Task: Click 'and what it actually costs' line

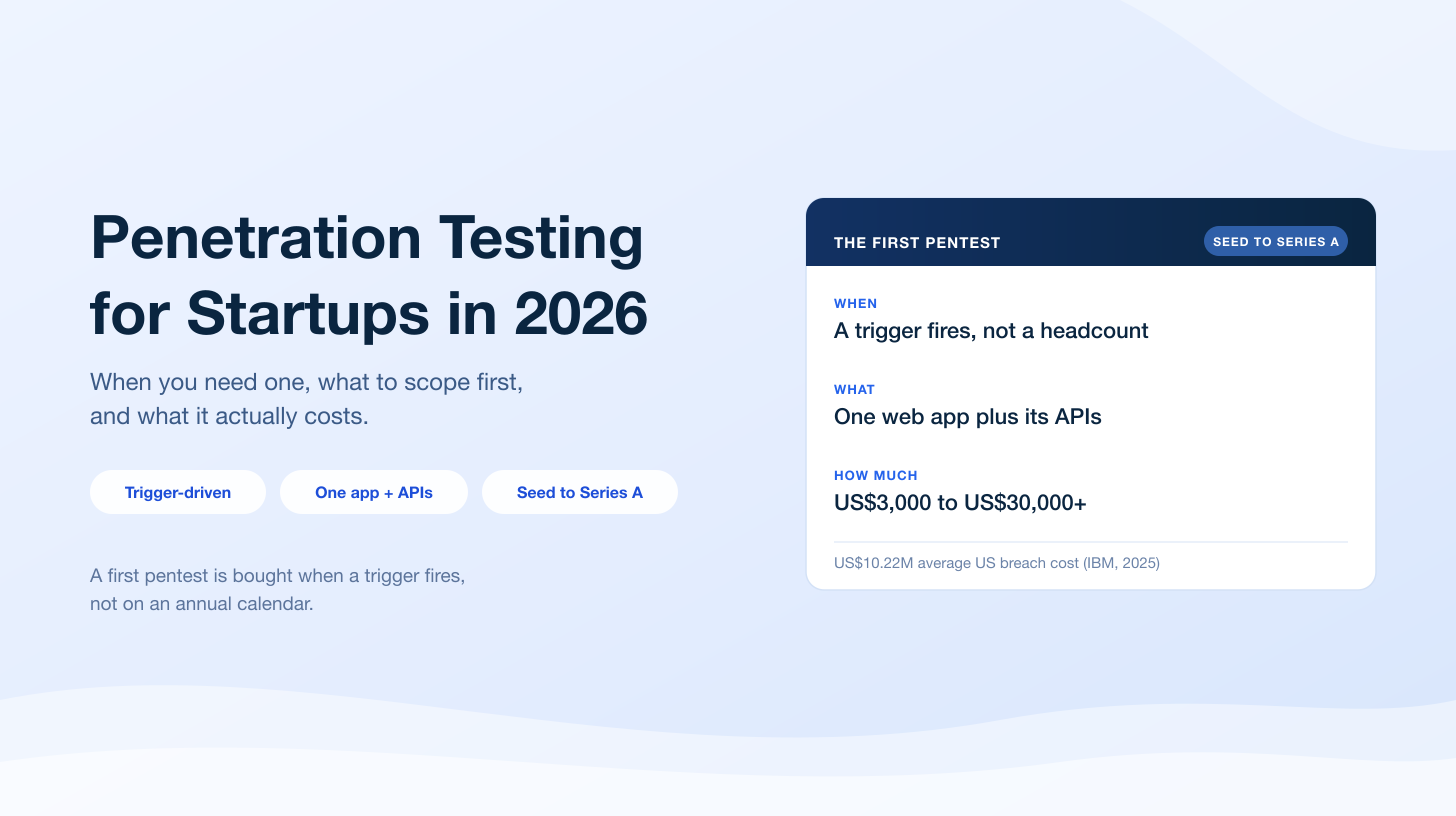Action: 229,416
